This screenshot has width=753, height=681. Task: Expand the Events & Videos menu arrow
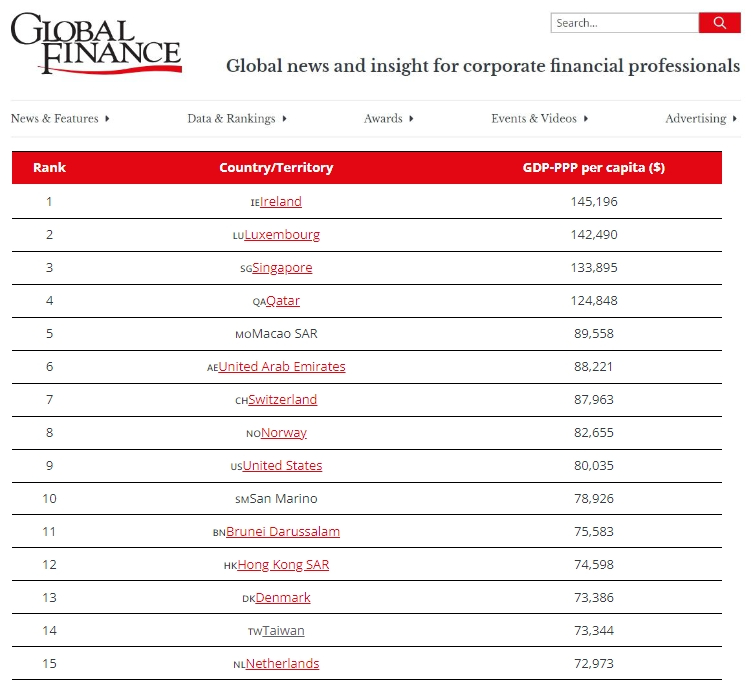585,119
